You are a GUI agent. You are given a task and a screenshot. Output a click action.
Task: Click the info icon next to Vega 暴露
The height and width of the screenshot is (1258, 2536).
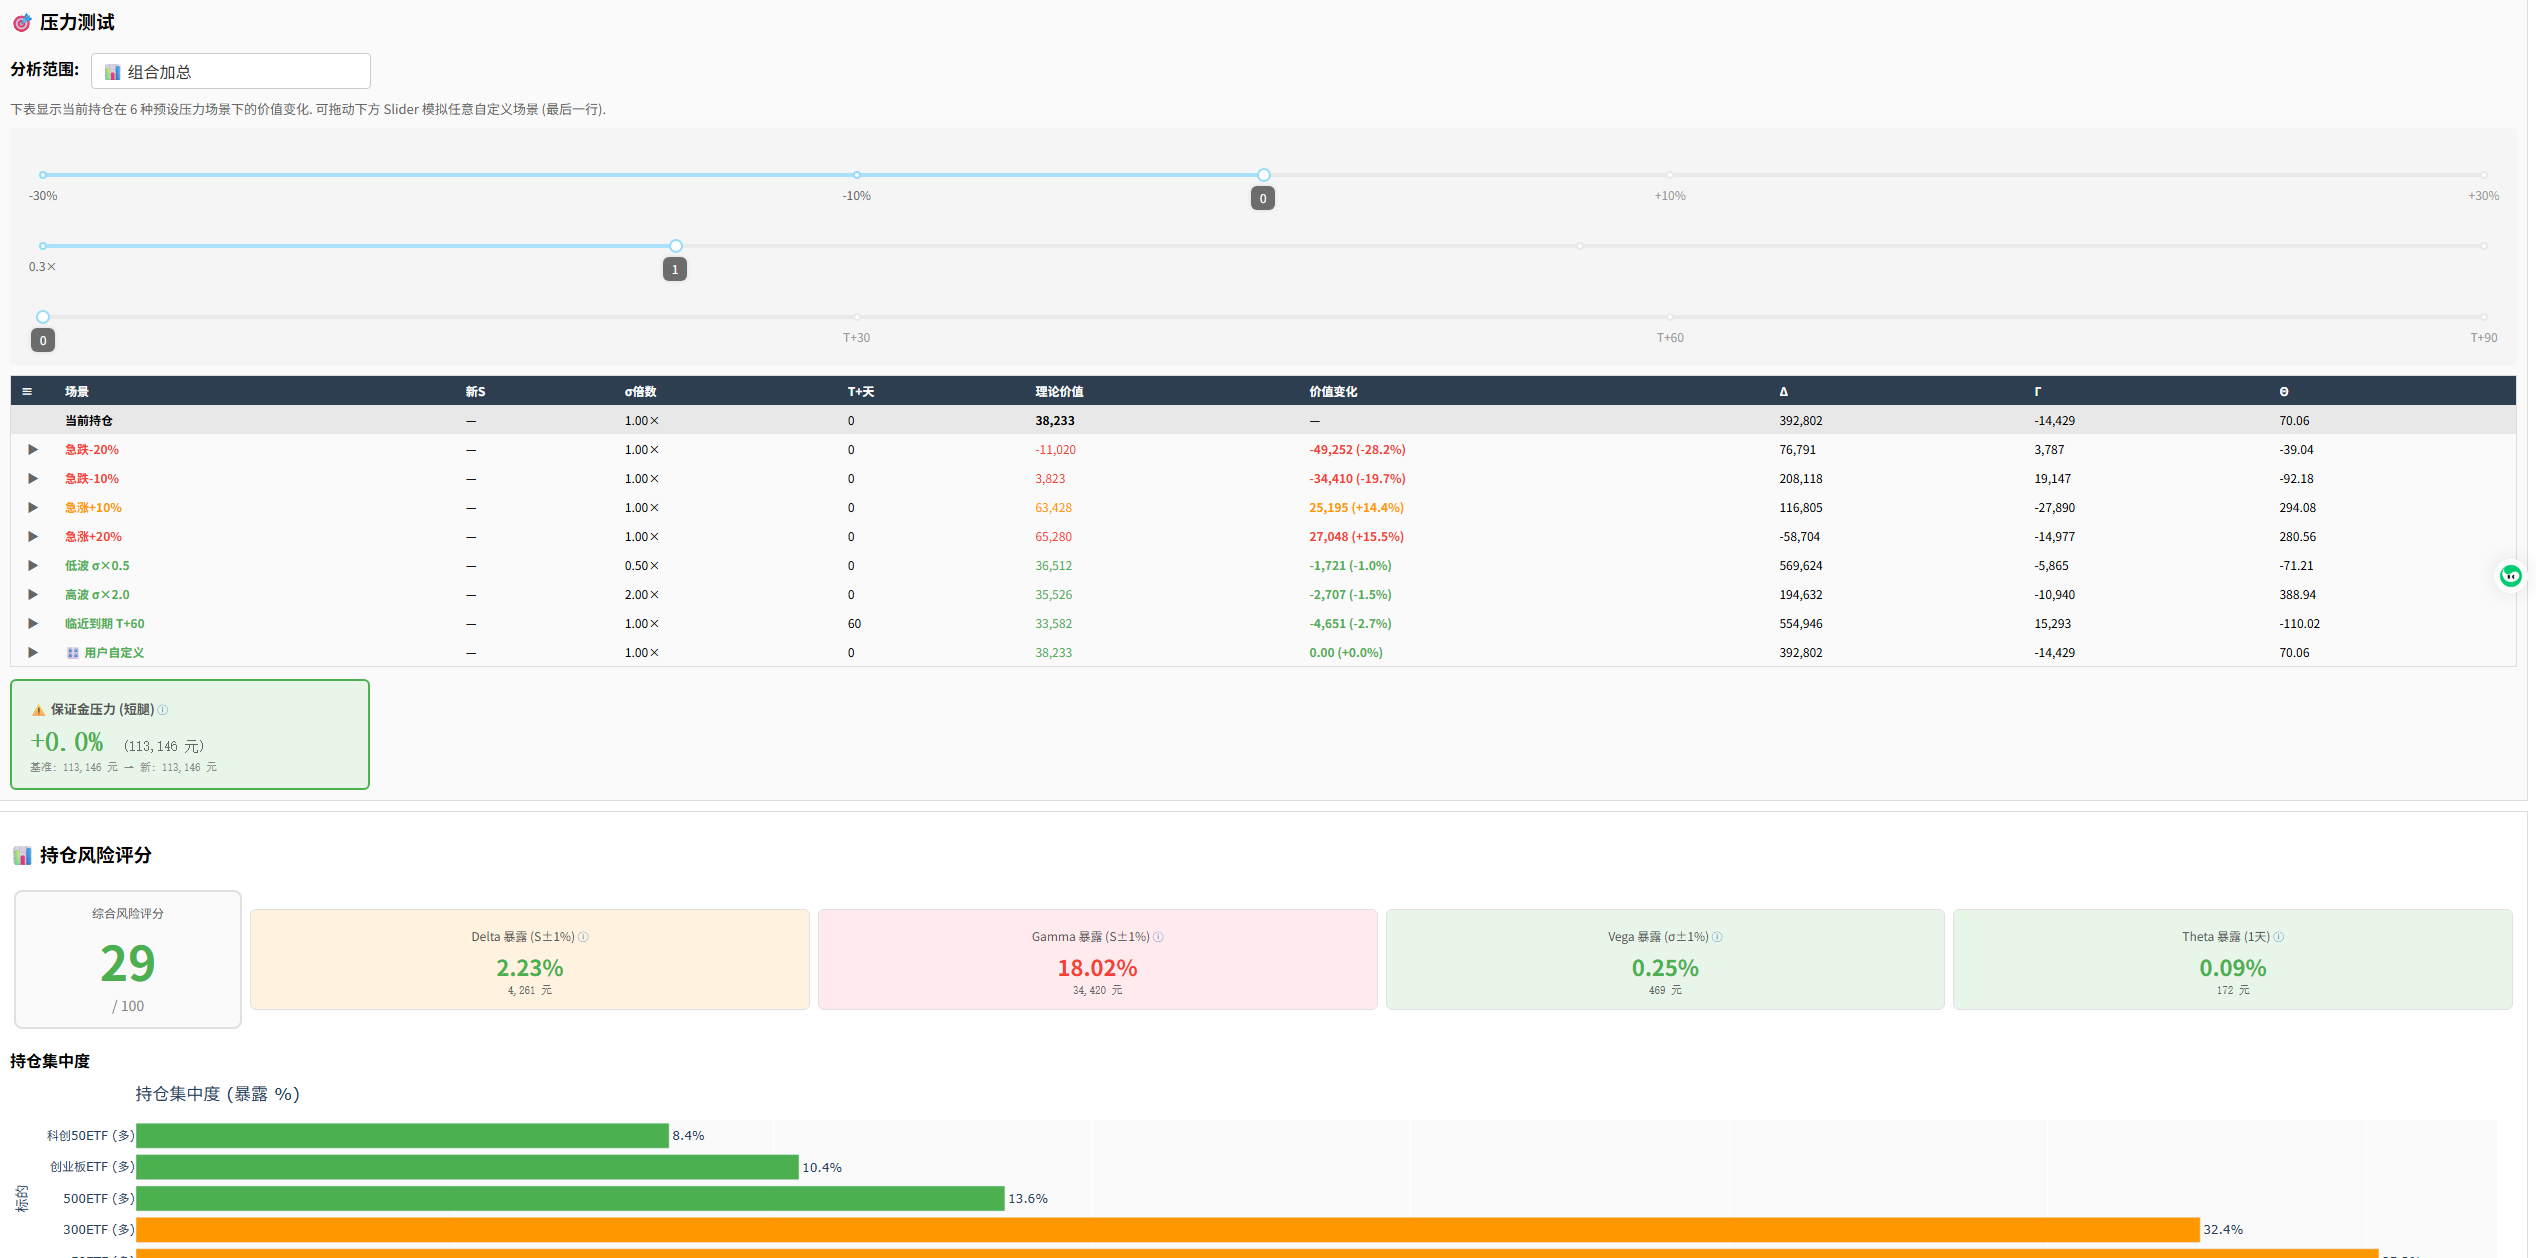pyautogui.click(x=1717, y=937)
